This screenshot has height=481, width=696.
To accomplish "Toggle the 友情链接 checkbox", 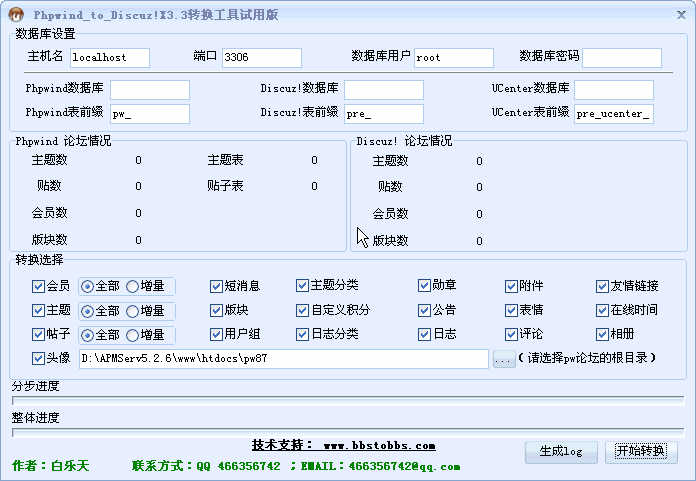I will pyautogui.click(x=602, y=286).
